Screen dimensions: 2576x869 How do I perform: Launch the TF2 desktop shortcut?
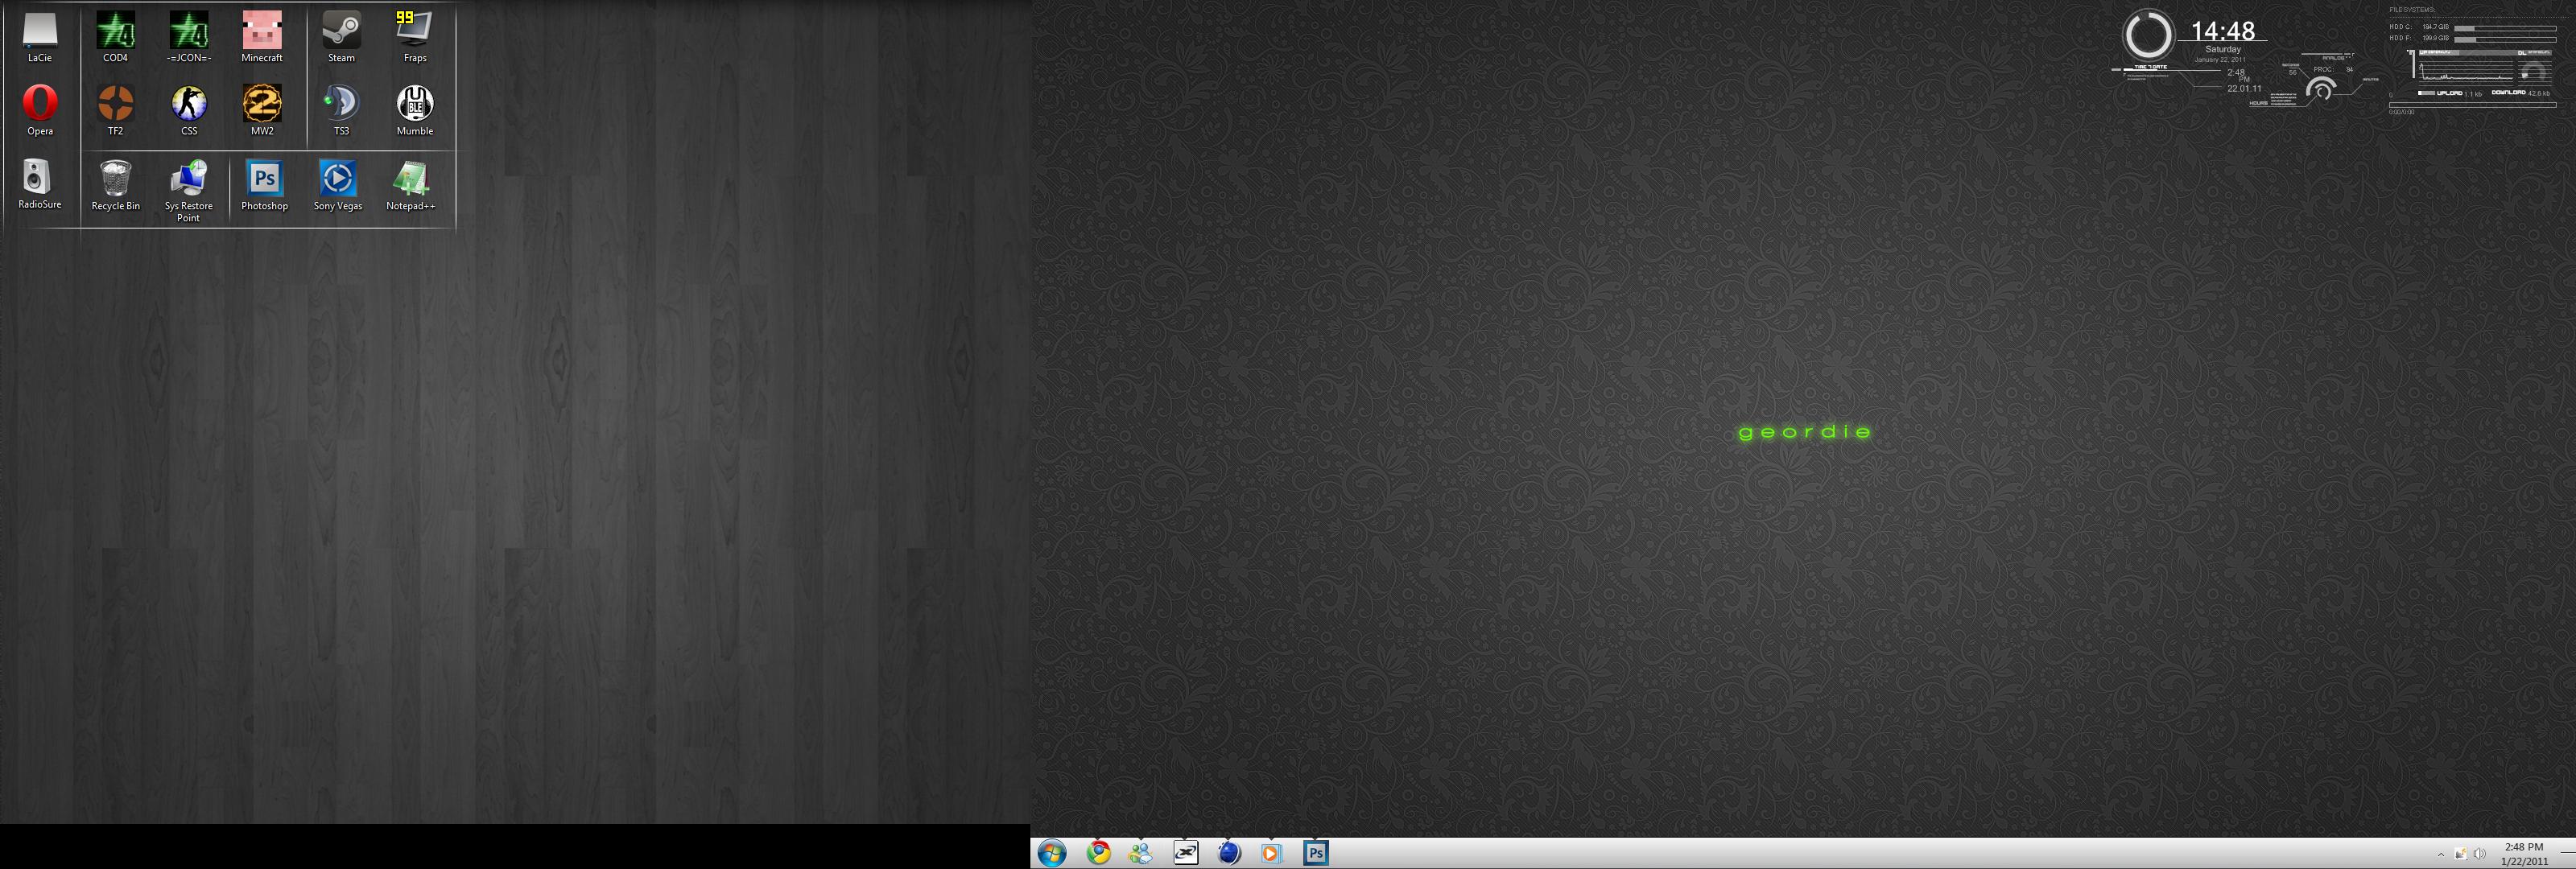[115, 111]
